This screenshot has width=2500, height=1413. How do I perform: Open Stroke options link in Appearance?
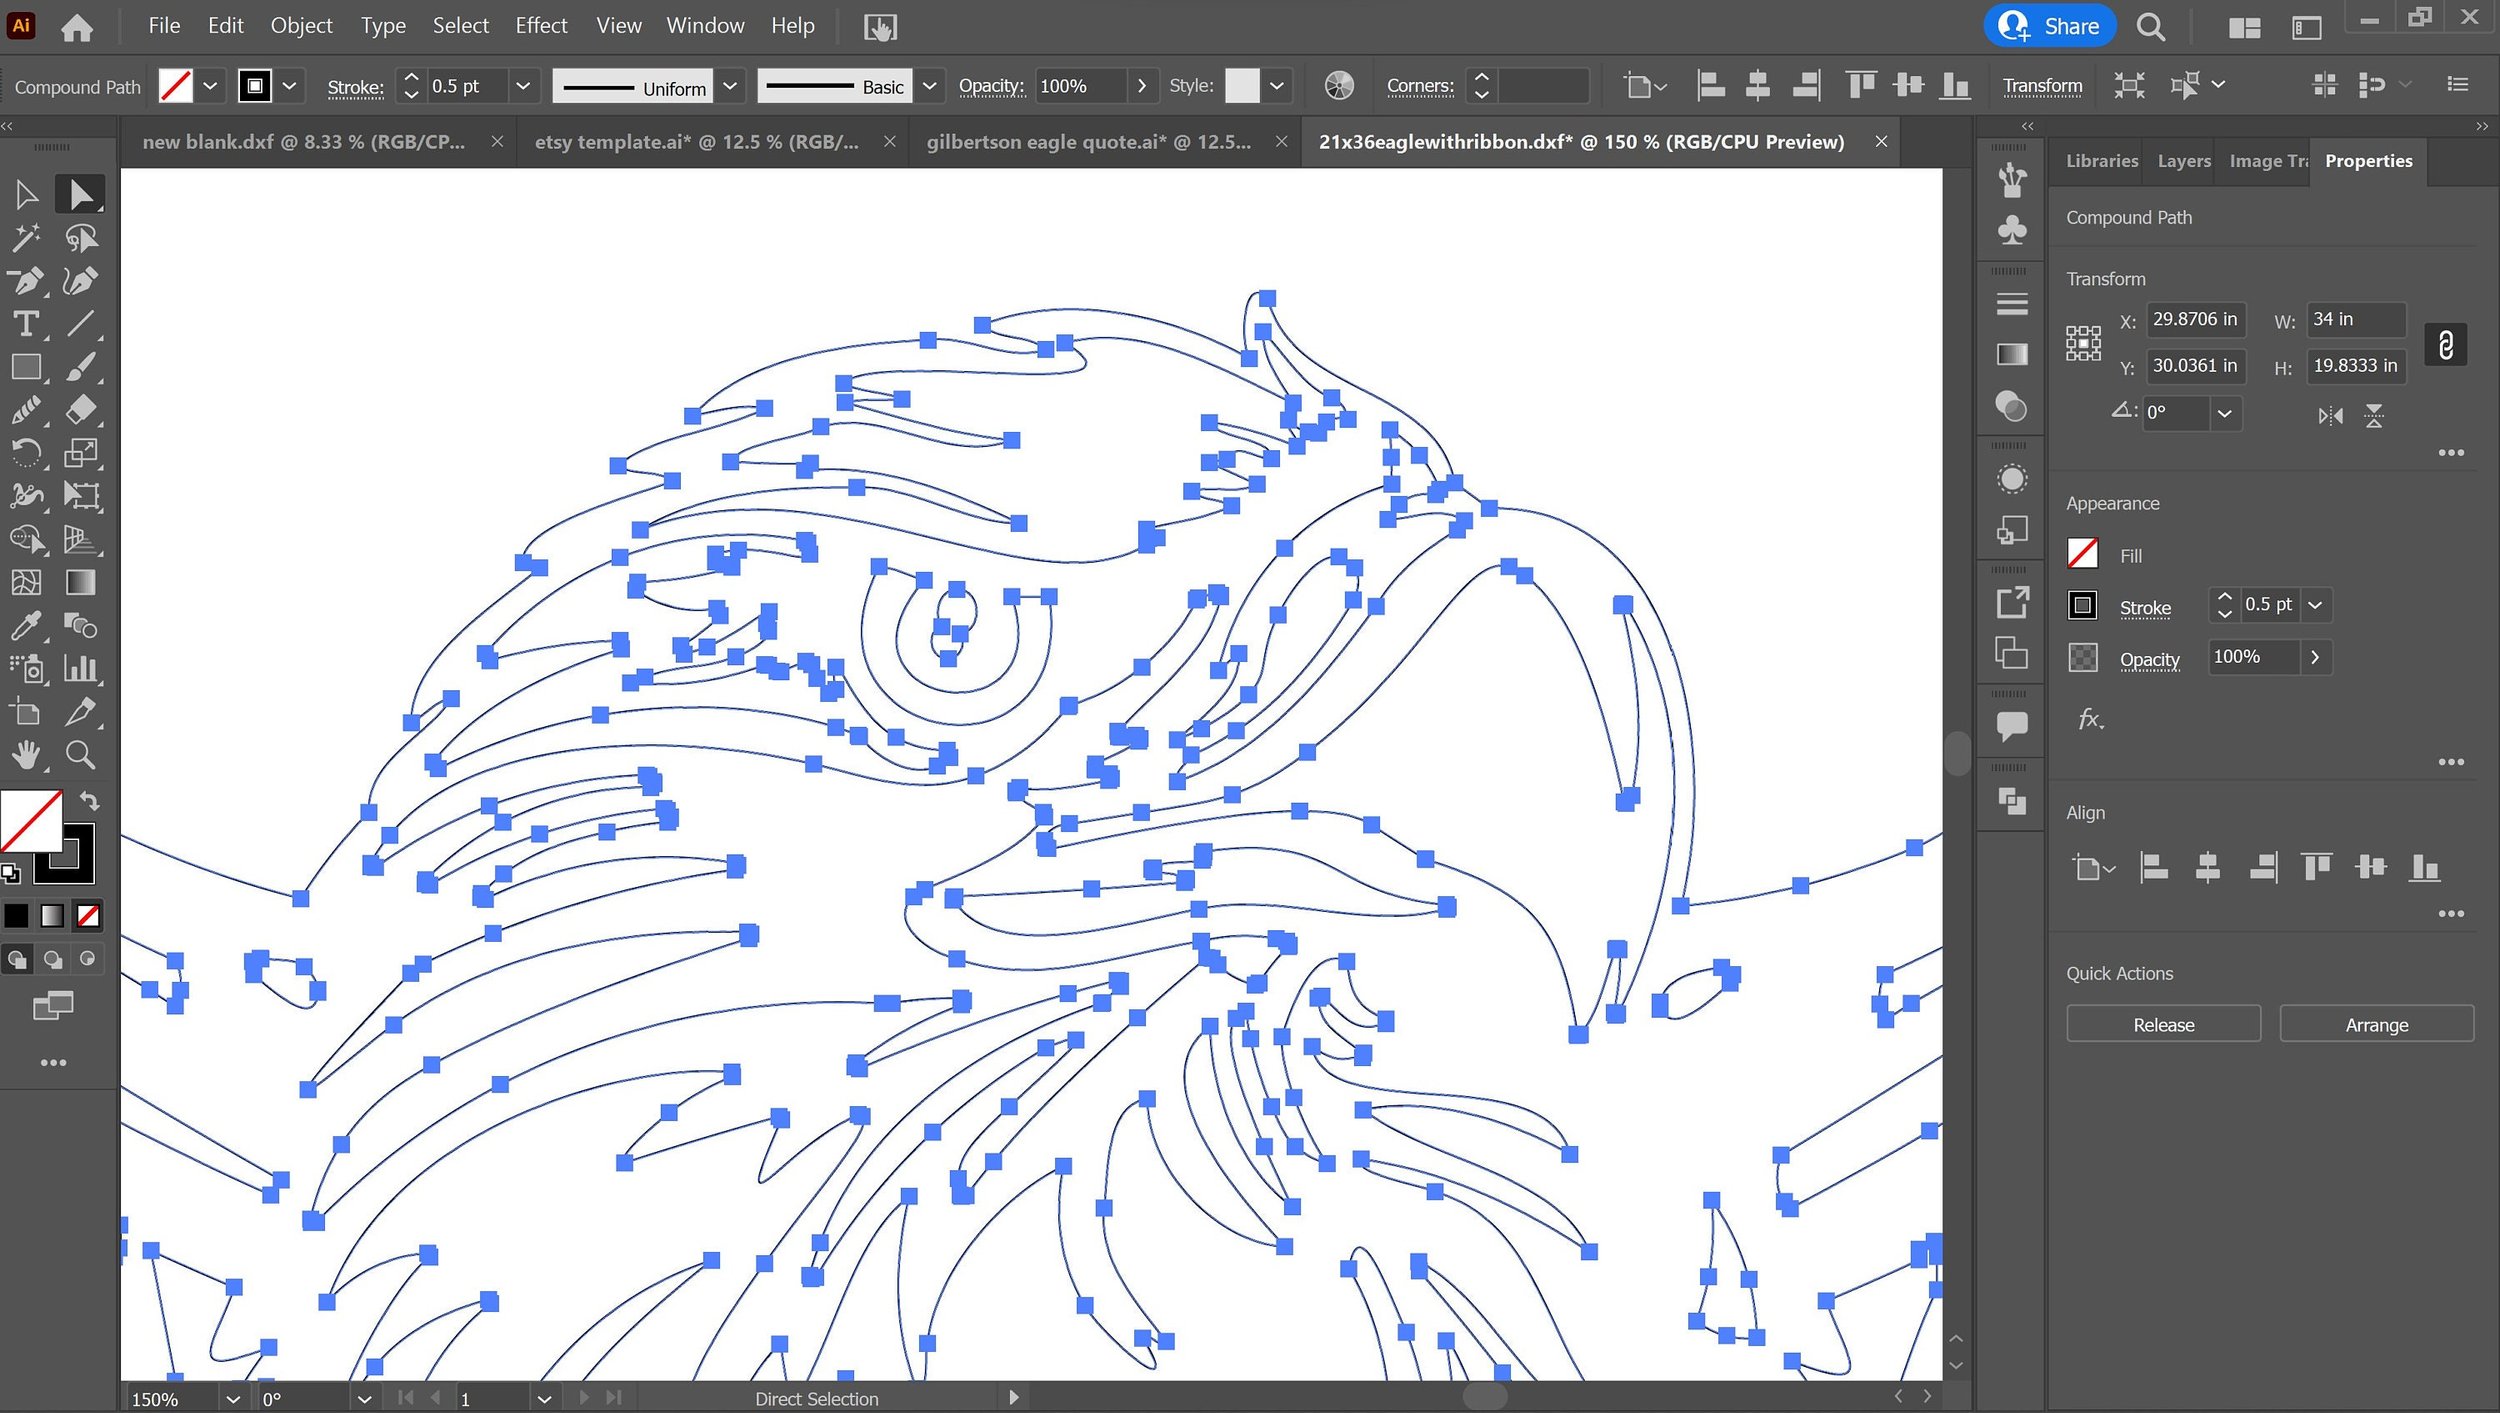(2145, 607)
